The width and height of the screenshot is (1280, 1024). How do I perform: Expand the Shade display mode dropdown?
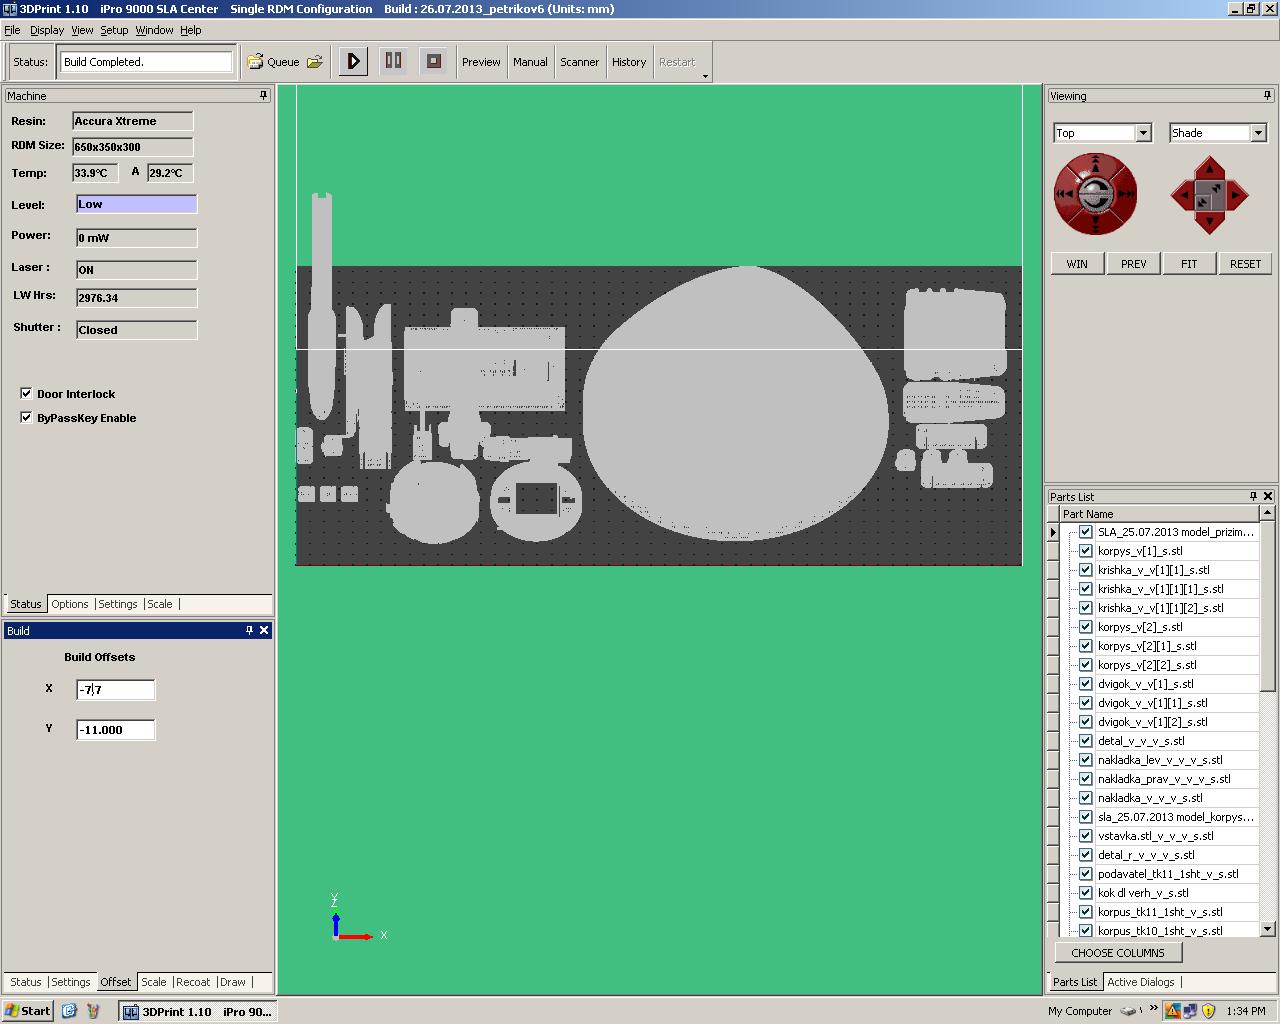(1258, 133)
